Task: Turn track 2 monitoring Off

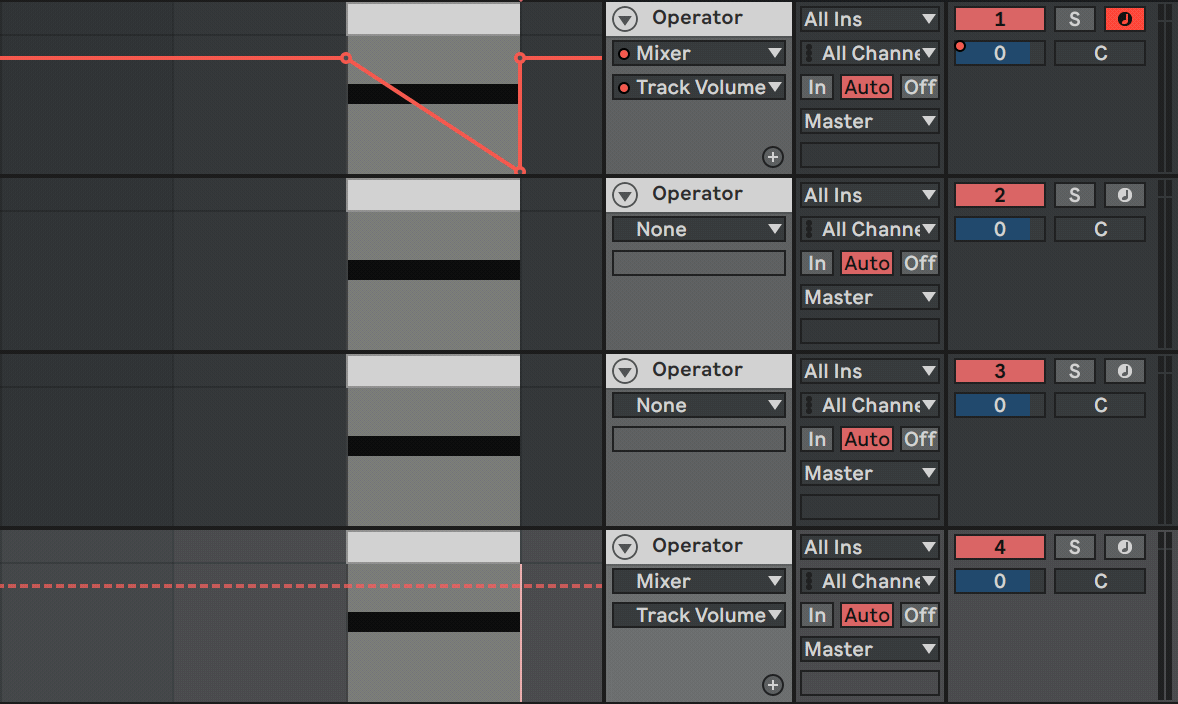Action: pos(919,263)
